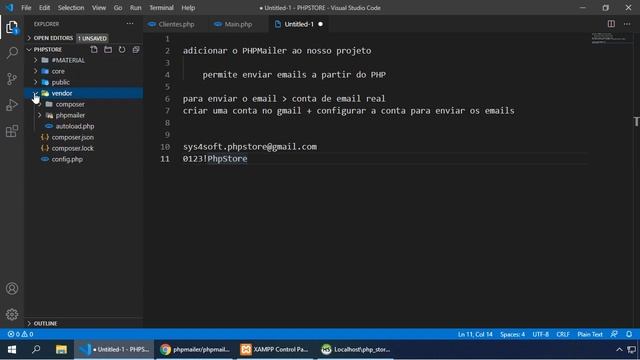Select the Untitled-1 tab
This screenshot has height=360, width=640.
pyautogui.click(x=299, y=24)
